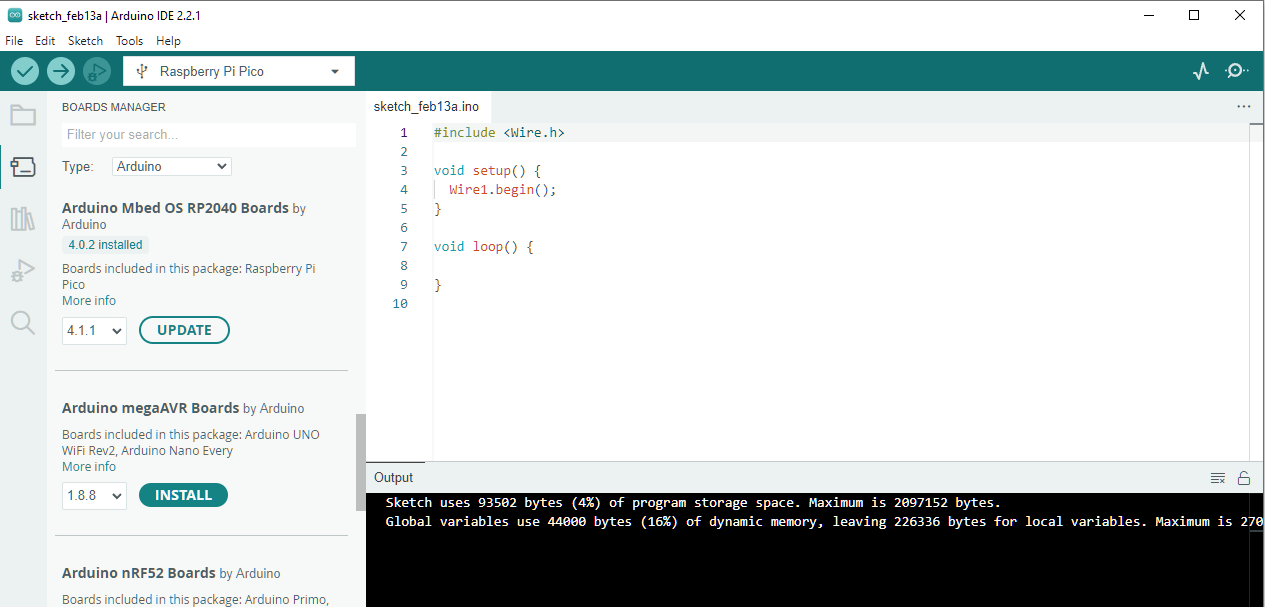Select the sketch_feb13a.ino tab
The width and height of the screenshot is (1265, 607).
(x=426, y=106)
